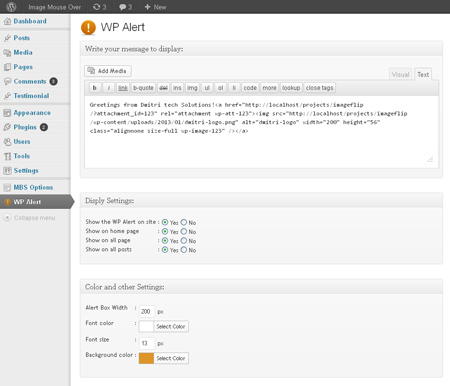Click the ul quicktag button

[207, 88]
